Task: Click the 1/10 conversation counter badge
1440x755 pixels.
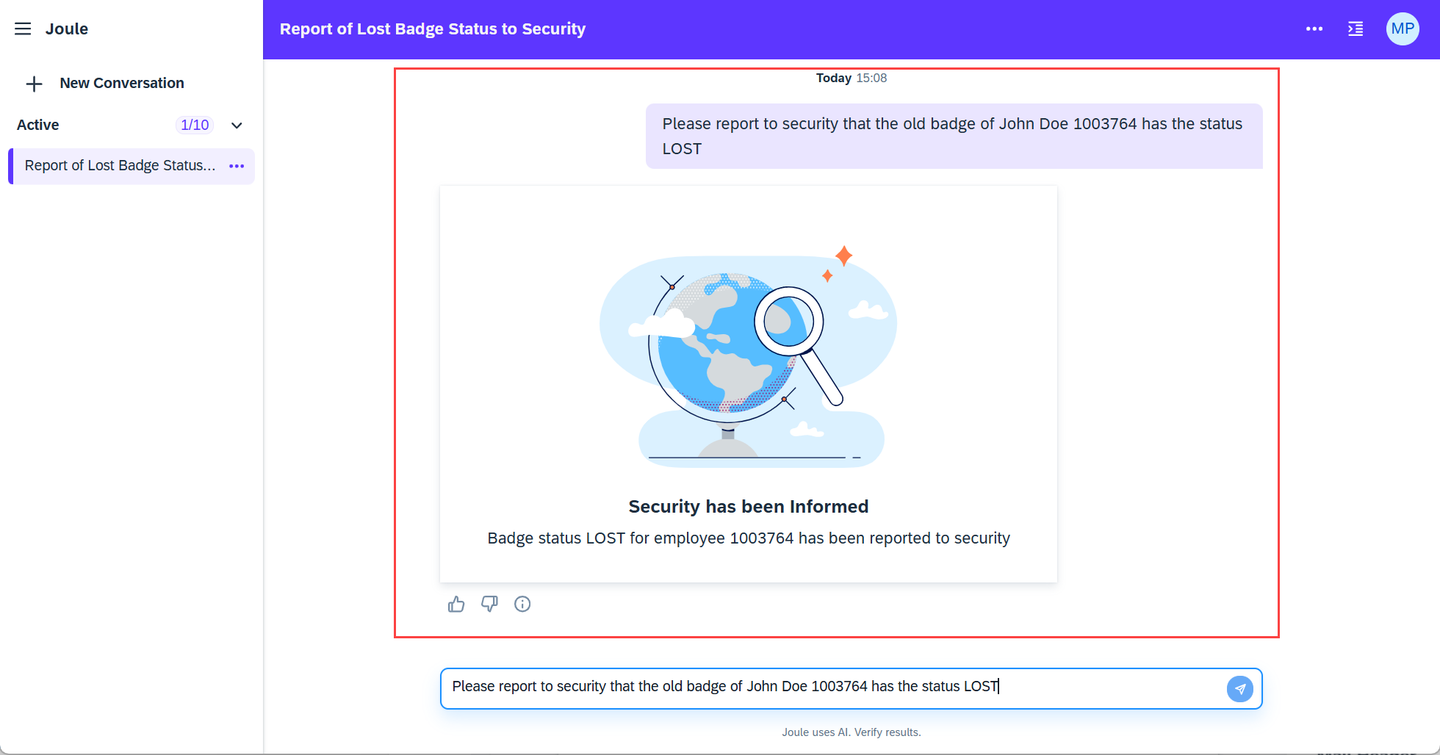Action: (194, 125)
